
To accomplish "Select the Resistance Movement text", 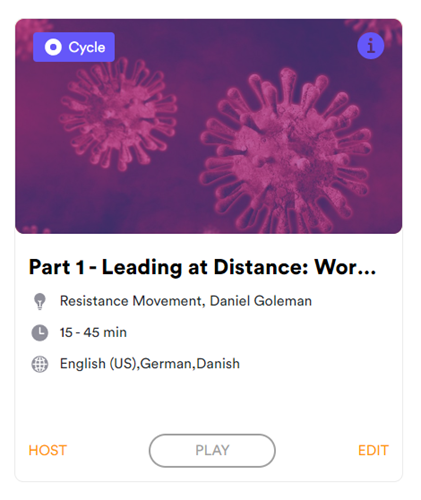I will tap(131, 301).
